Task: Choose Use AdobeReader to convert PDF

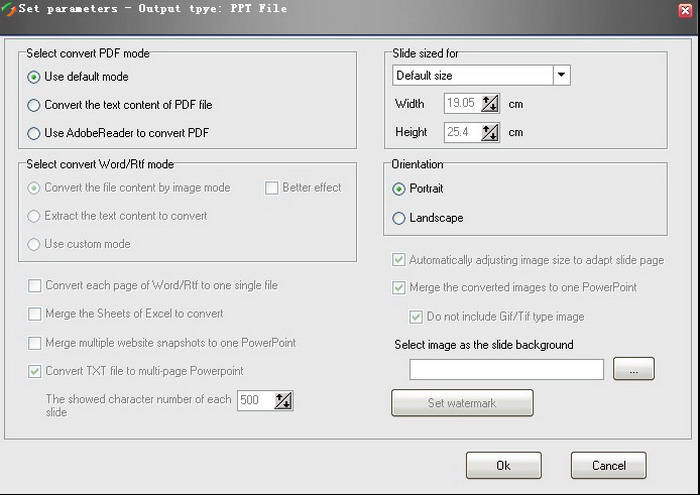Action: (x=35, y=133)
